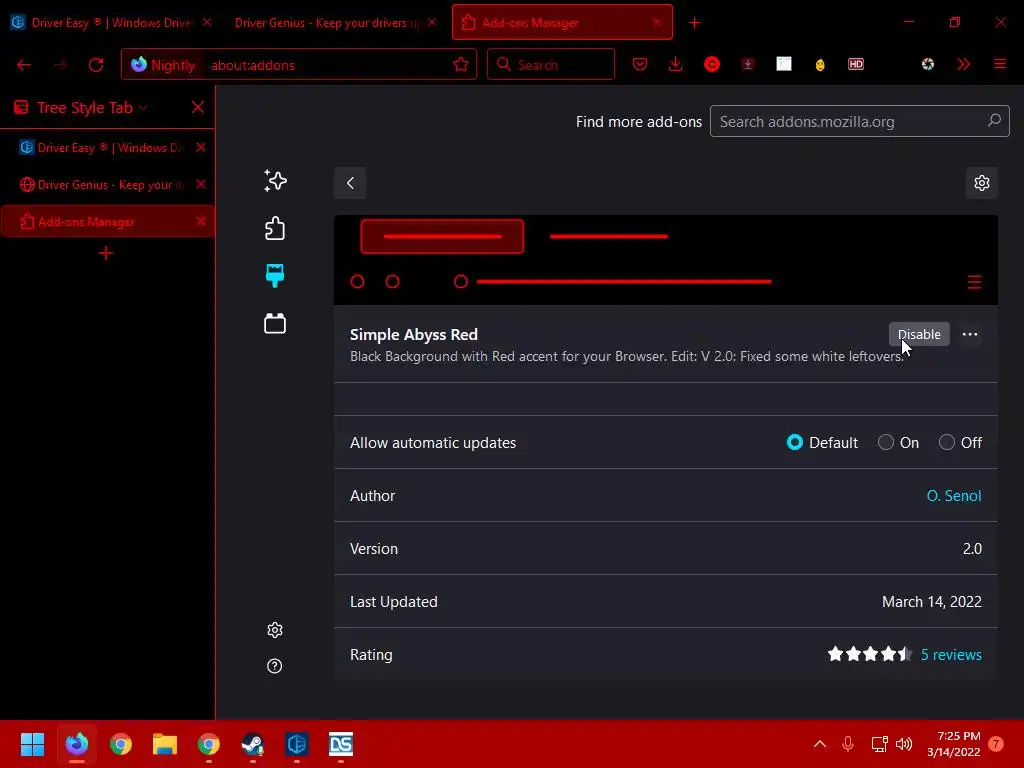Click the volume speaker tray icon
Image resolution: width=1024 pixels, height=768 pixels.
(x=904, y=744)
